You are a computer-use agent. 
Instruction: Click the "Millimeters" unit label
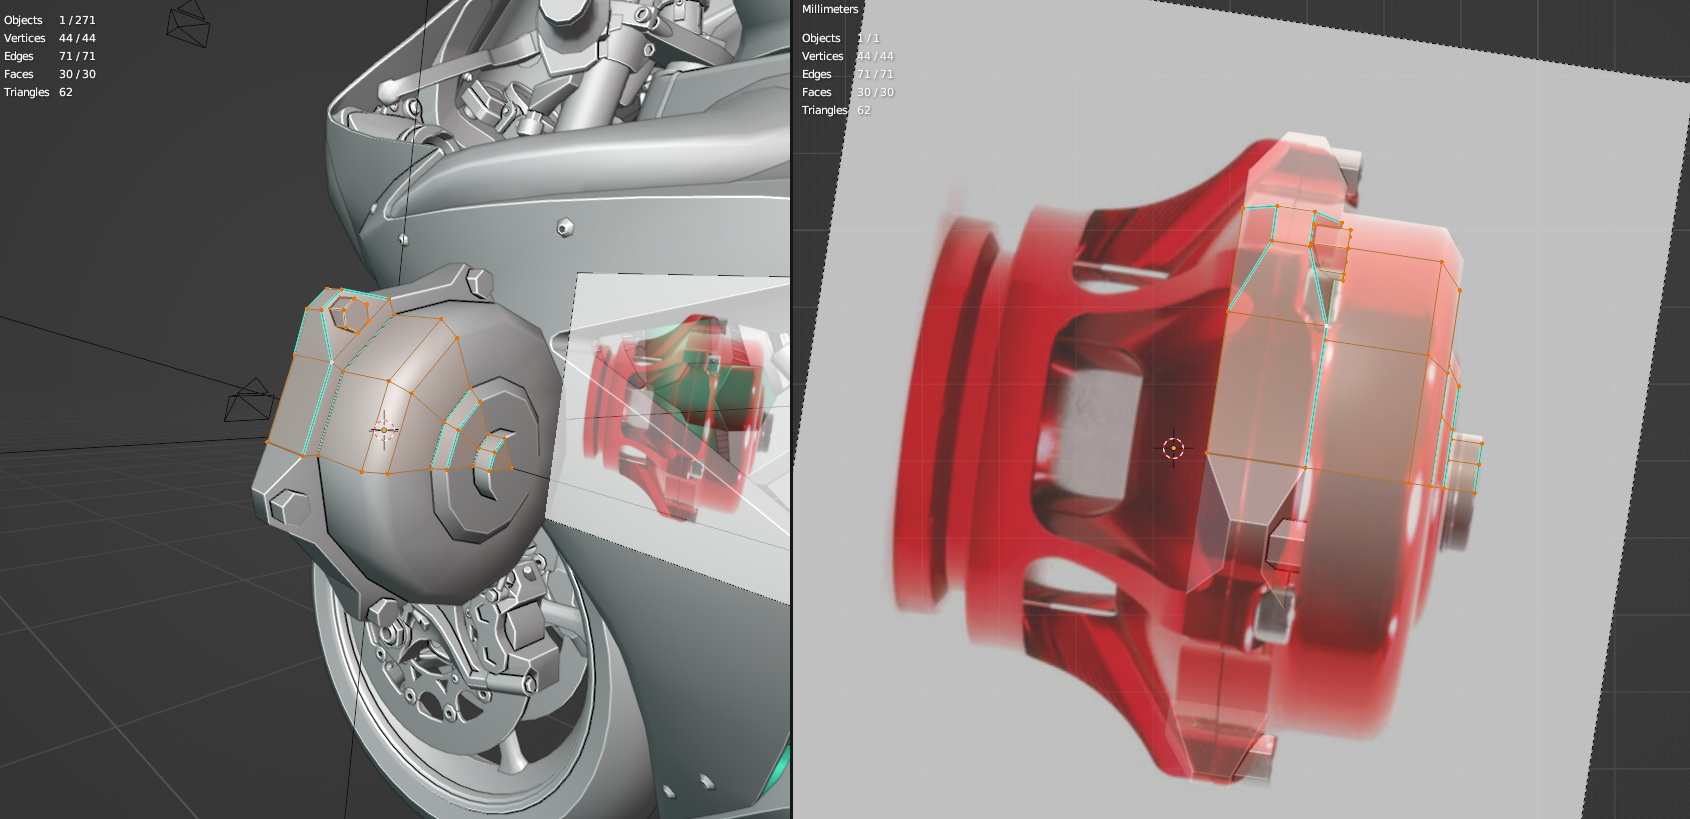coord(830,9)
